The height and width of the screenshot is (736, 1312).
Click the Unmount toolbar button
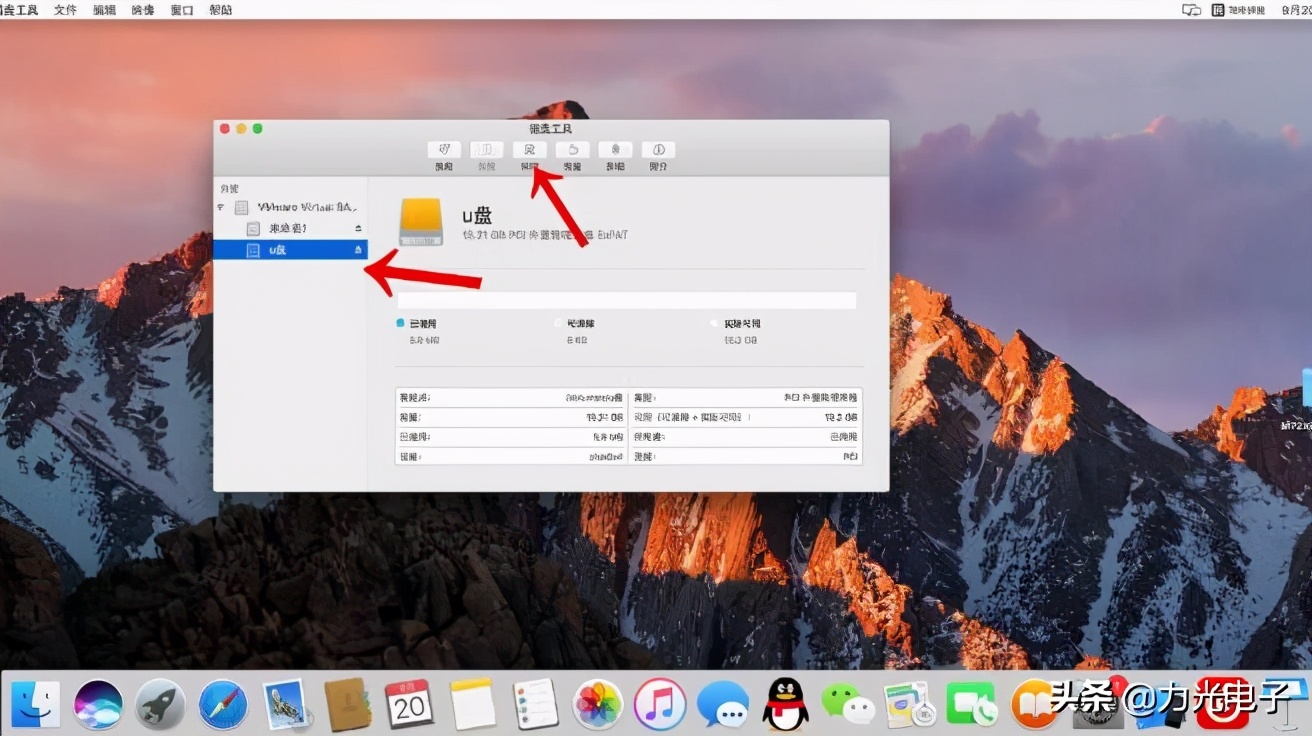pos(615,150)
